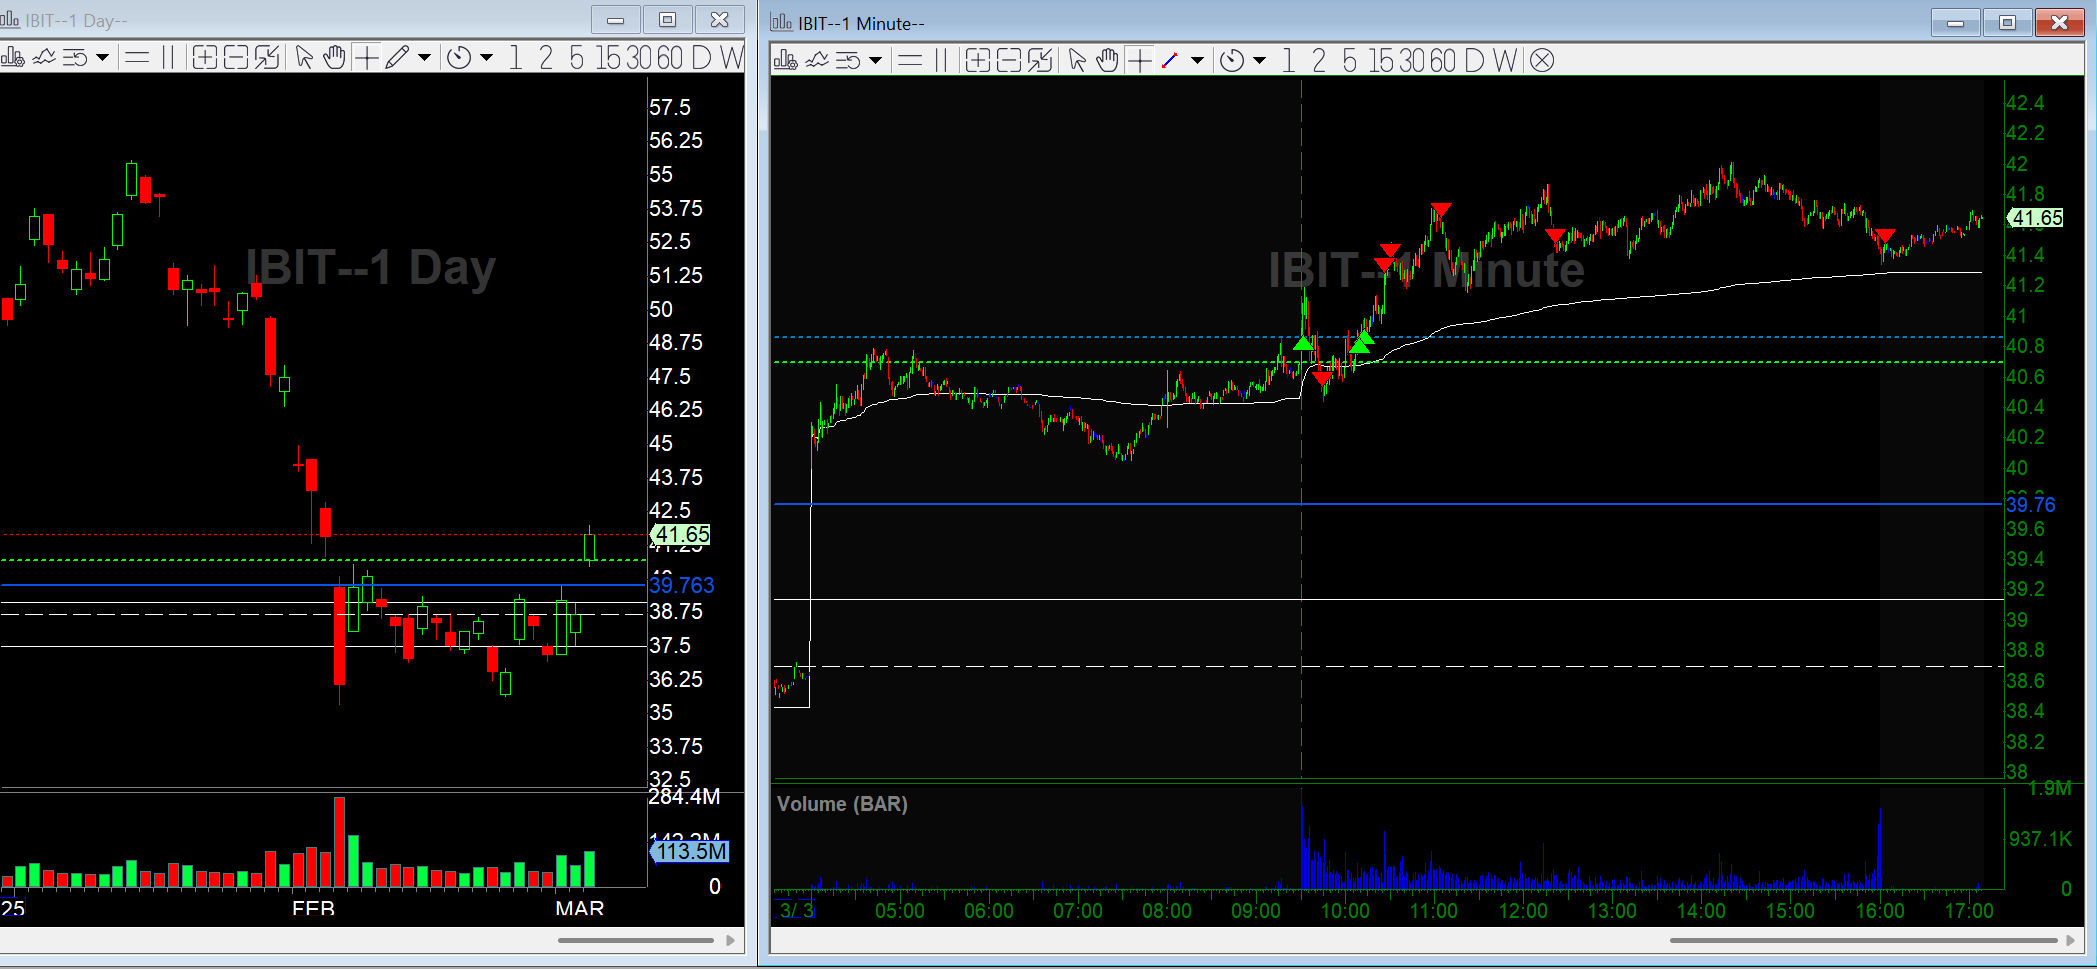Open the timer dropdown arrow in Day chart
The height and width of the screenshot is (969, 2097).
486,58
